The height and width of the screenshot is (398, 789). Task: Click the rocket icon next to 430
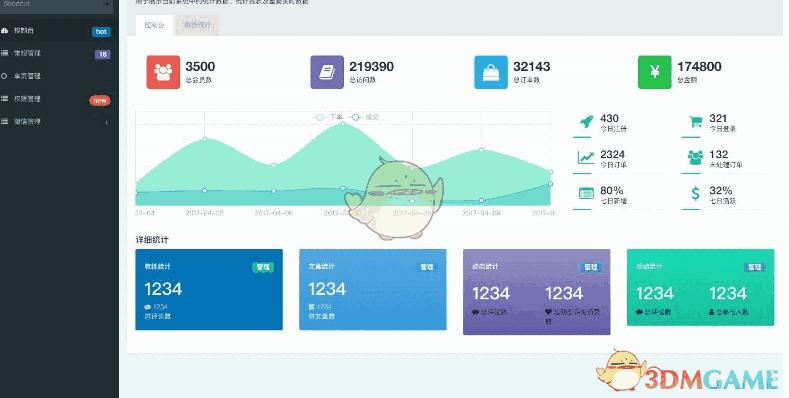click(x=586, y=122)
